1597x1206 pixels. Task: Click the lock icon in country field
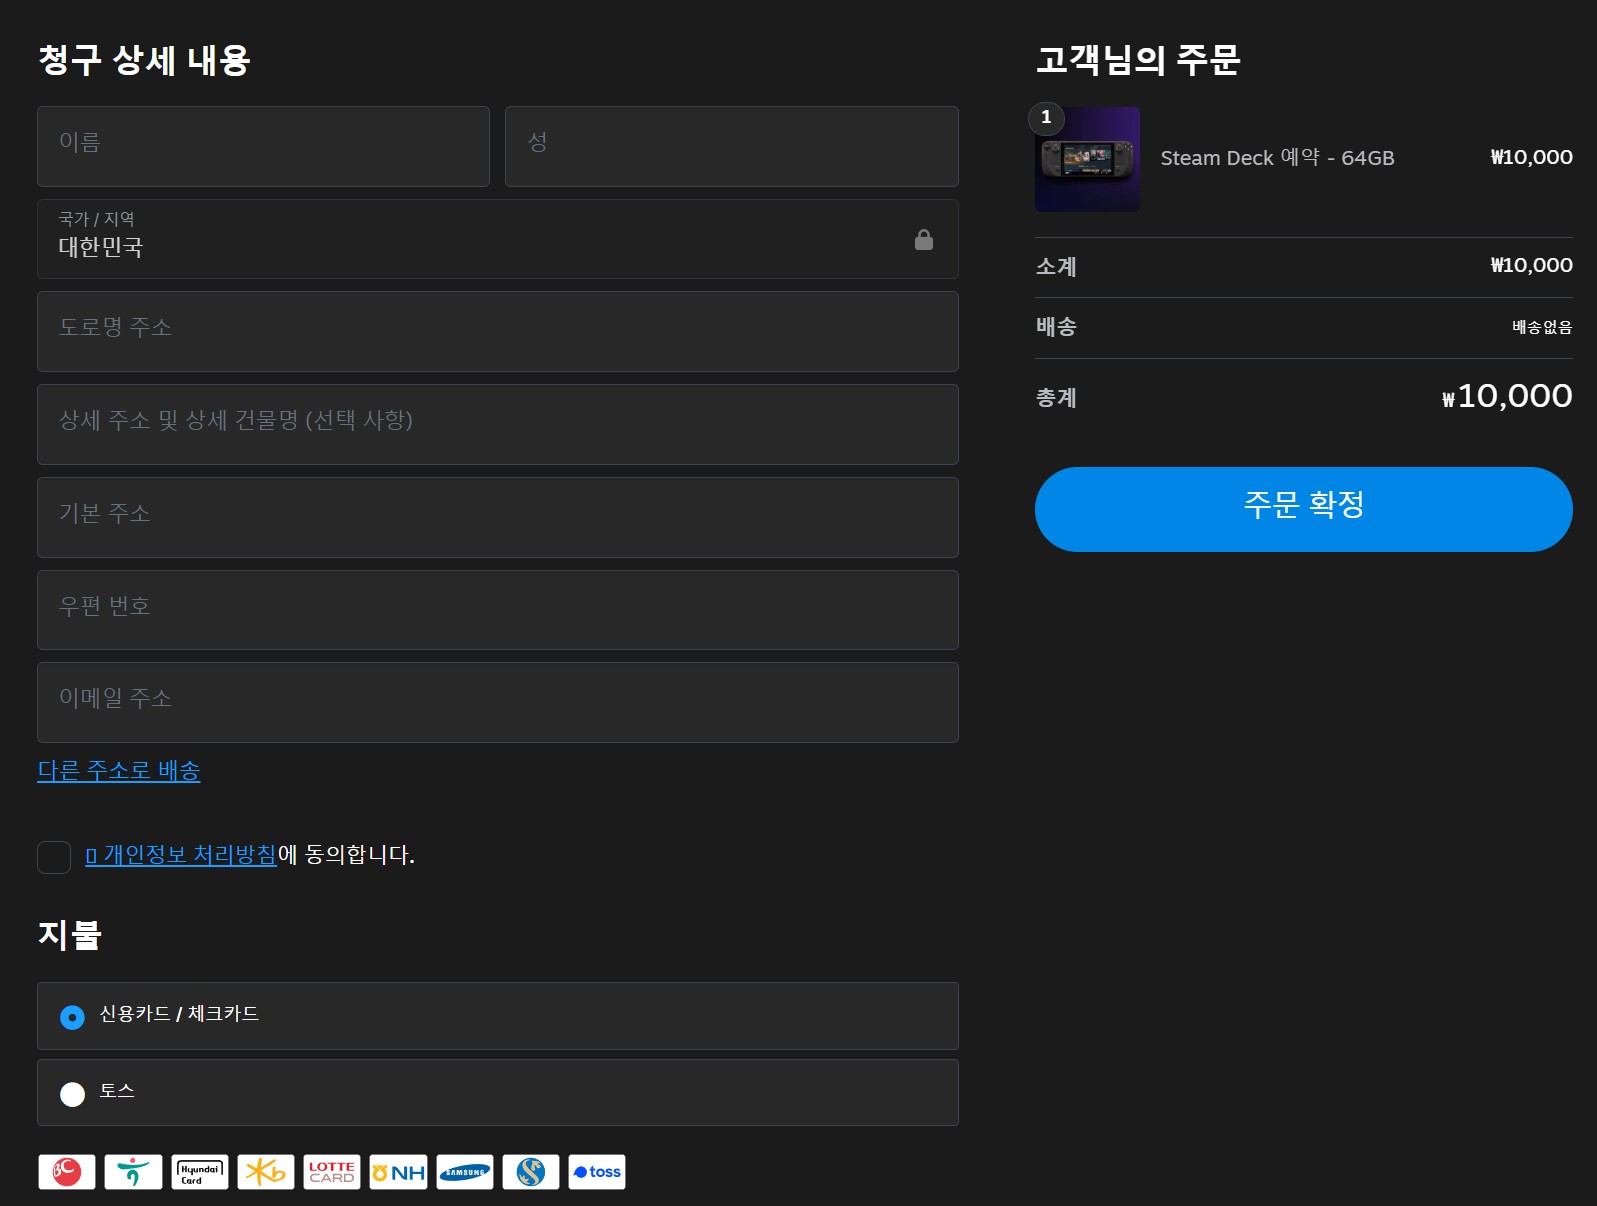924,239
